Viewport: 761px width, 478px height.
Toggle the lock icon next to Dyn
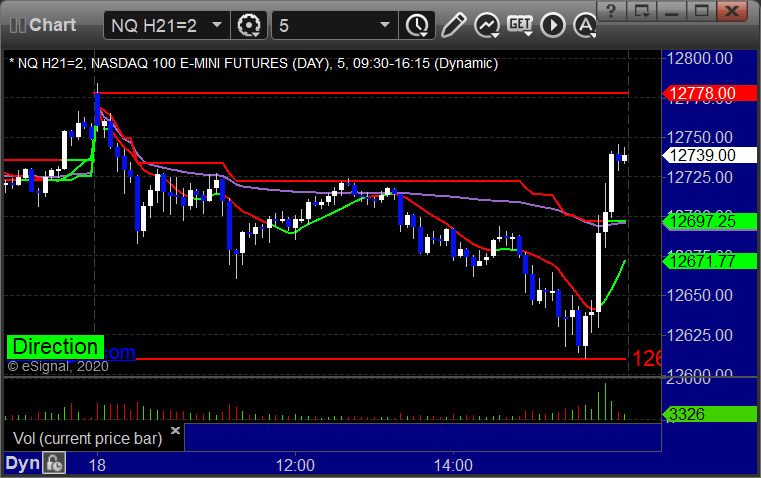(54, 463)
